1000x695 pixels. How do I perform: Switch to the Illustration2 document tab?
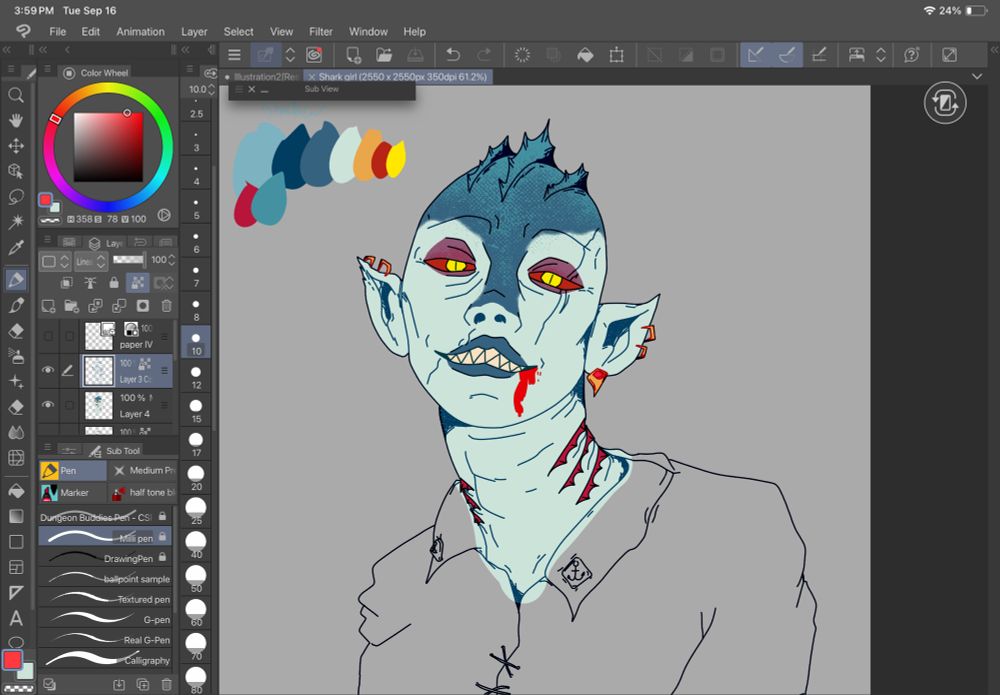[x=262, y=76]
